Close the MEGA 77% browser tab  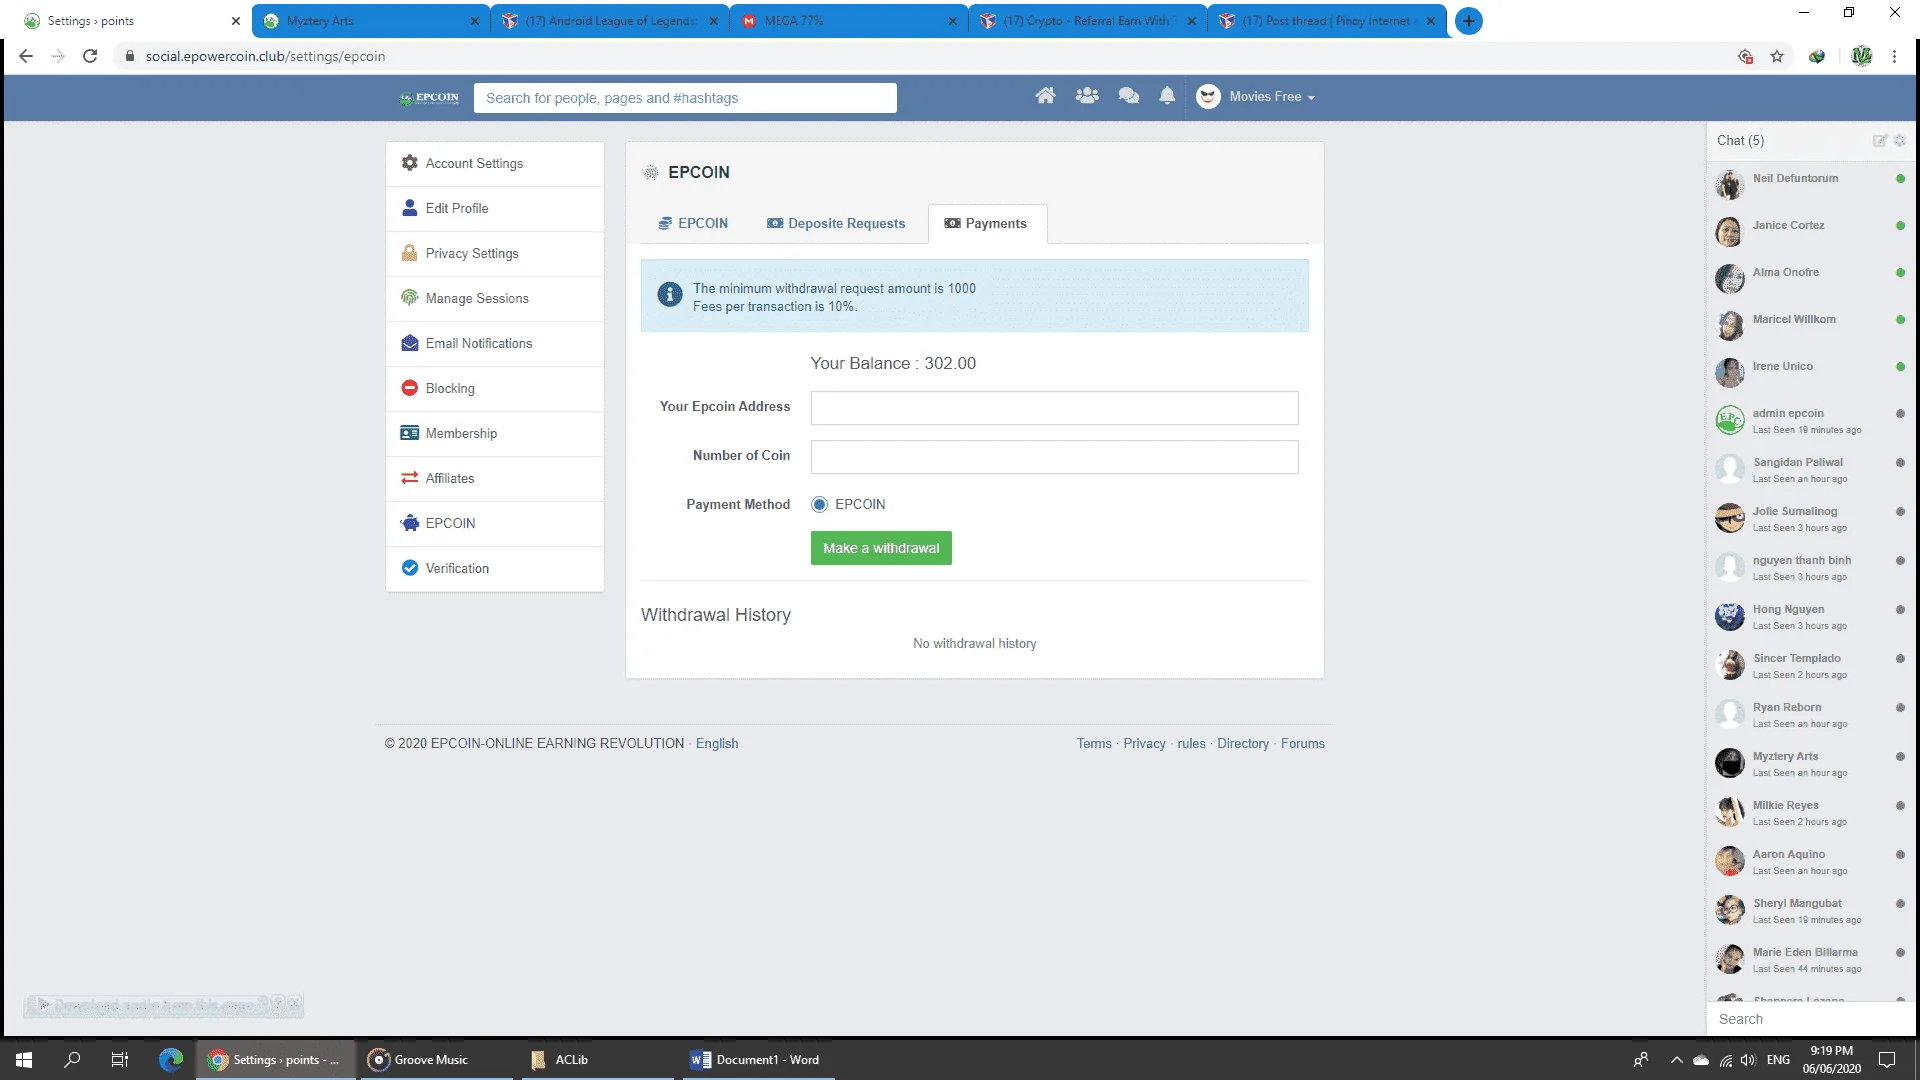click(x=952, y=21)
